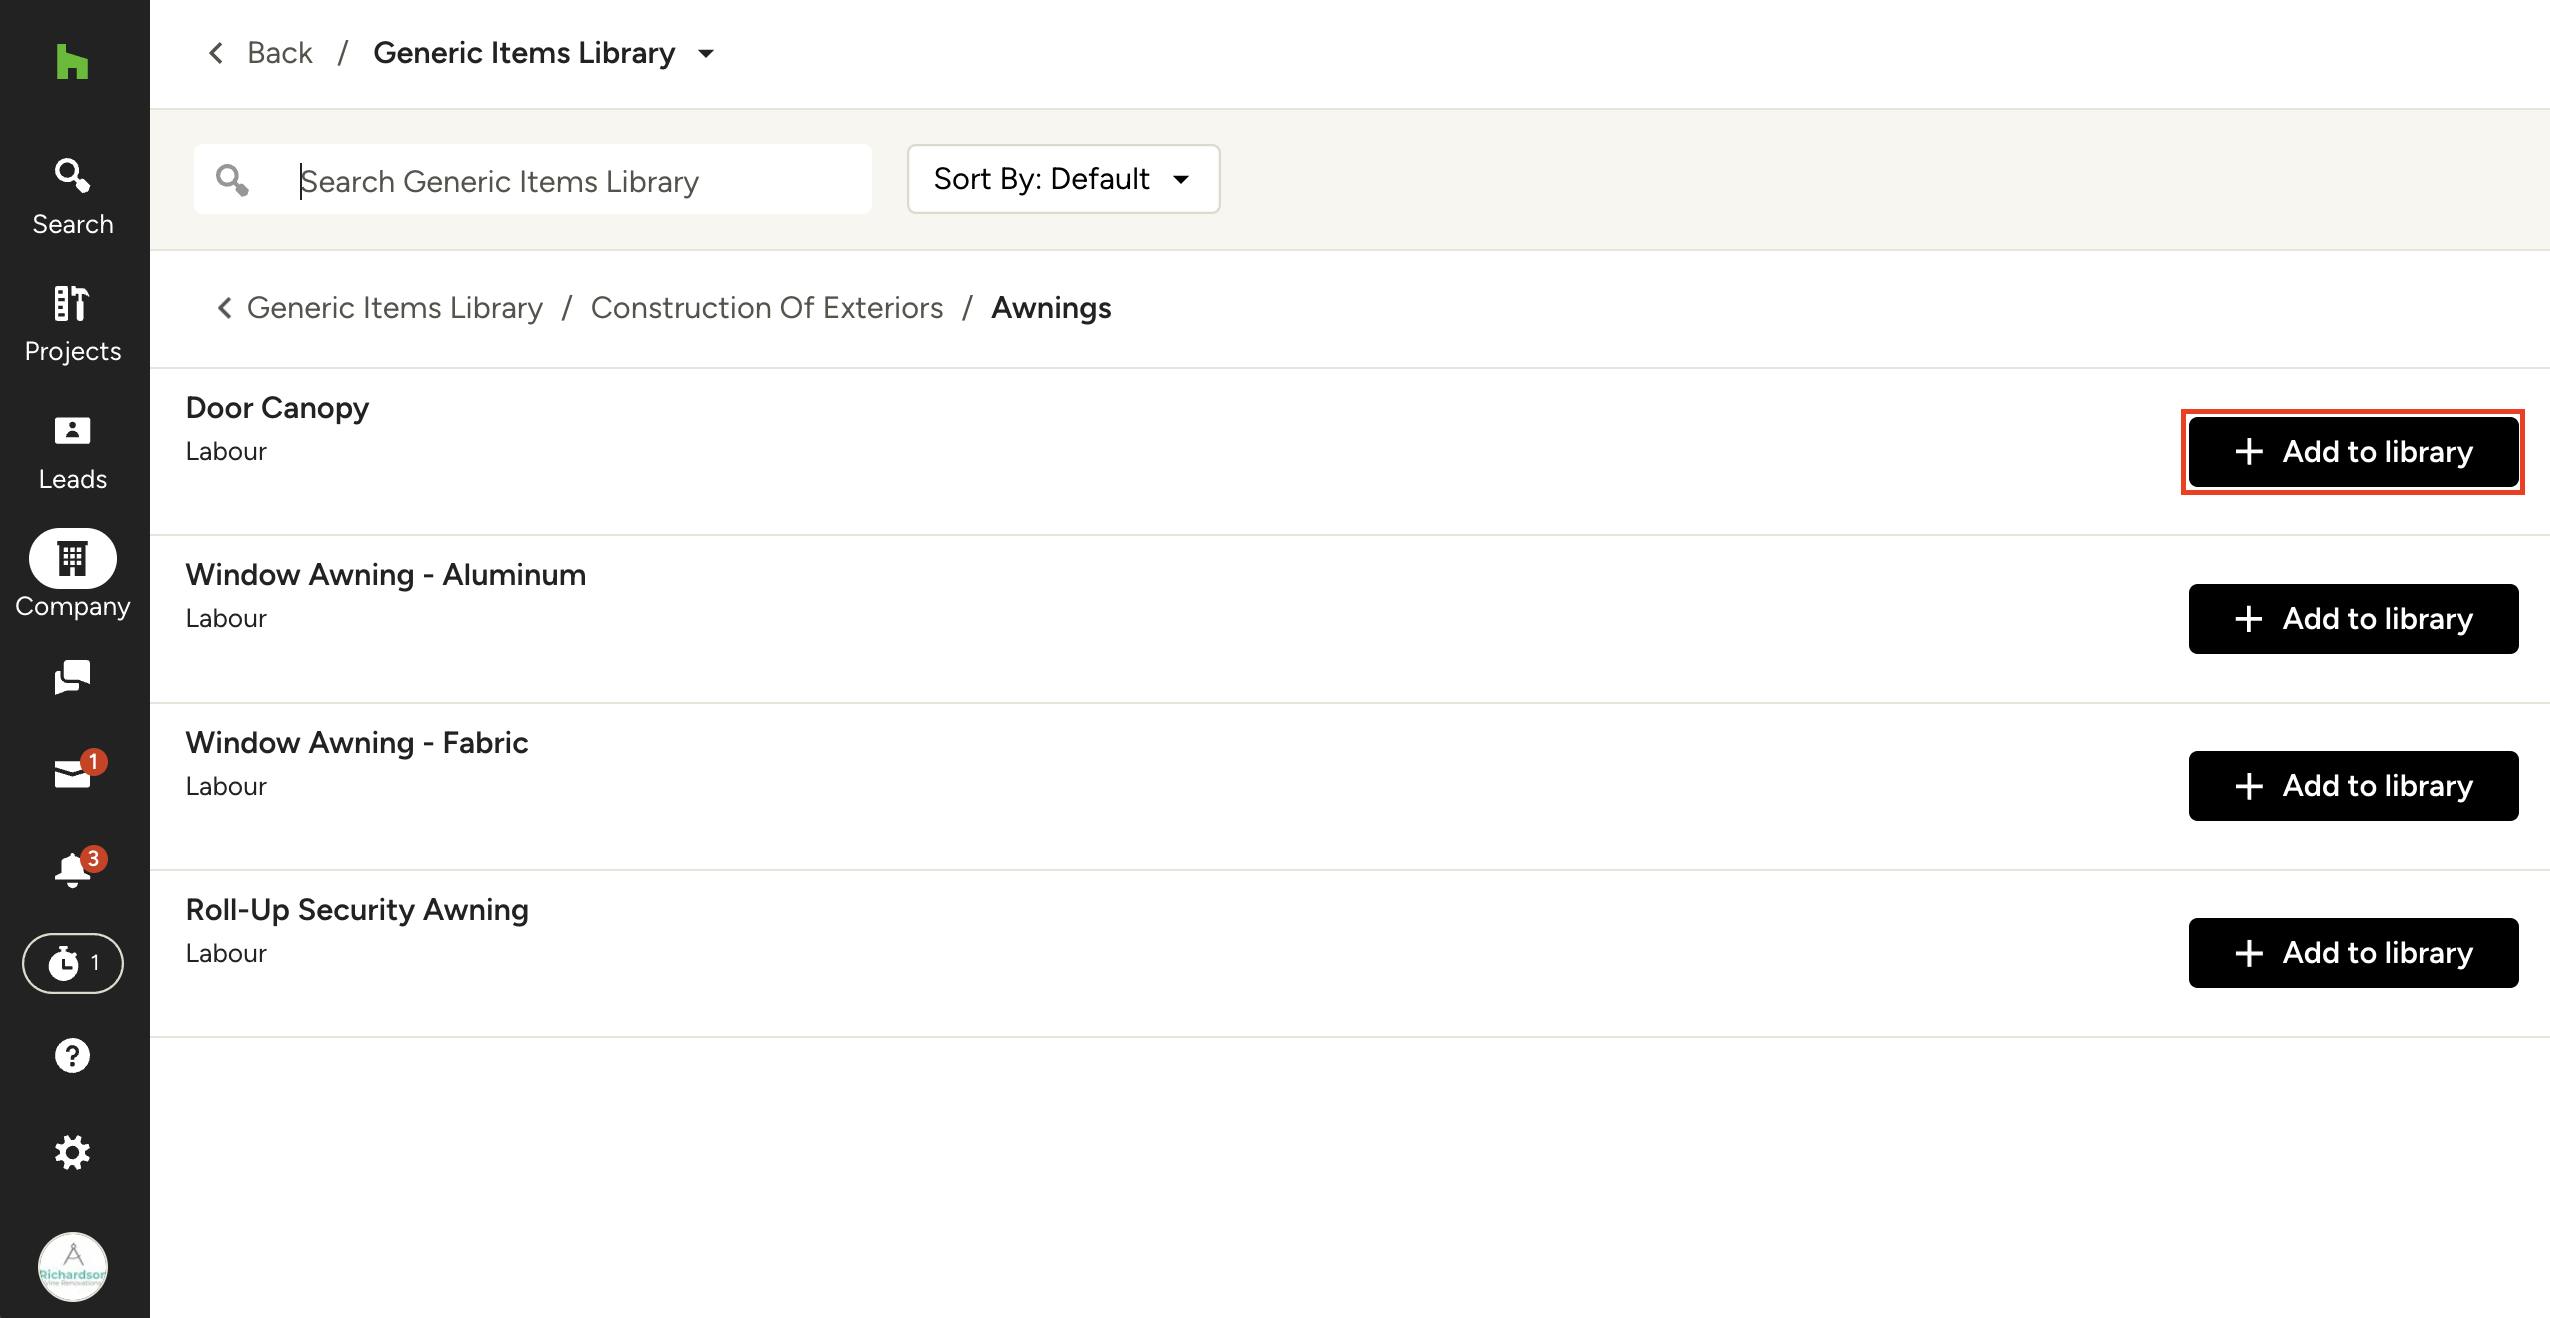
Task: Return to Generic Items Library breadcrumb
Action: click(394, 308)
